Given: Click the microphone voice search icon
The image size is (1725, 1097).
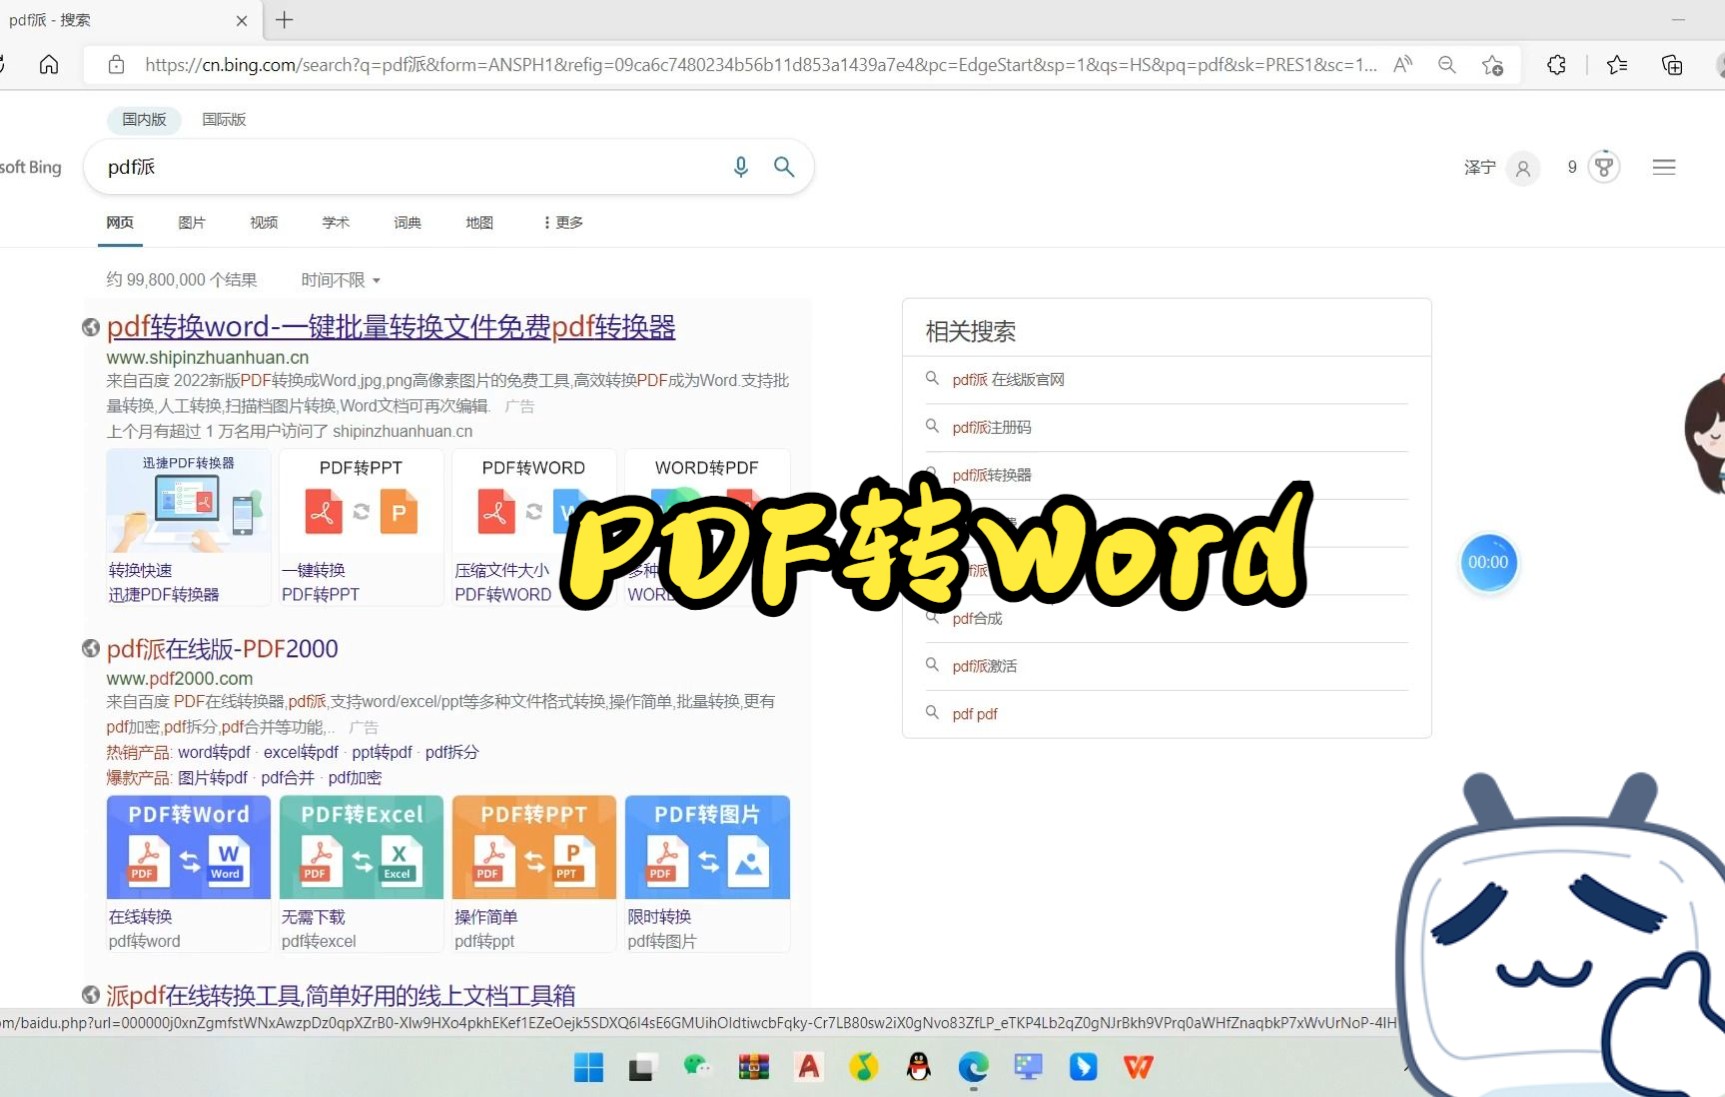Looking at the screenshot, I should coord(741,167).
